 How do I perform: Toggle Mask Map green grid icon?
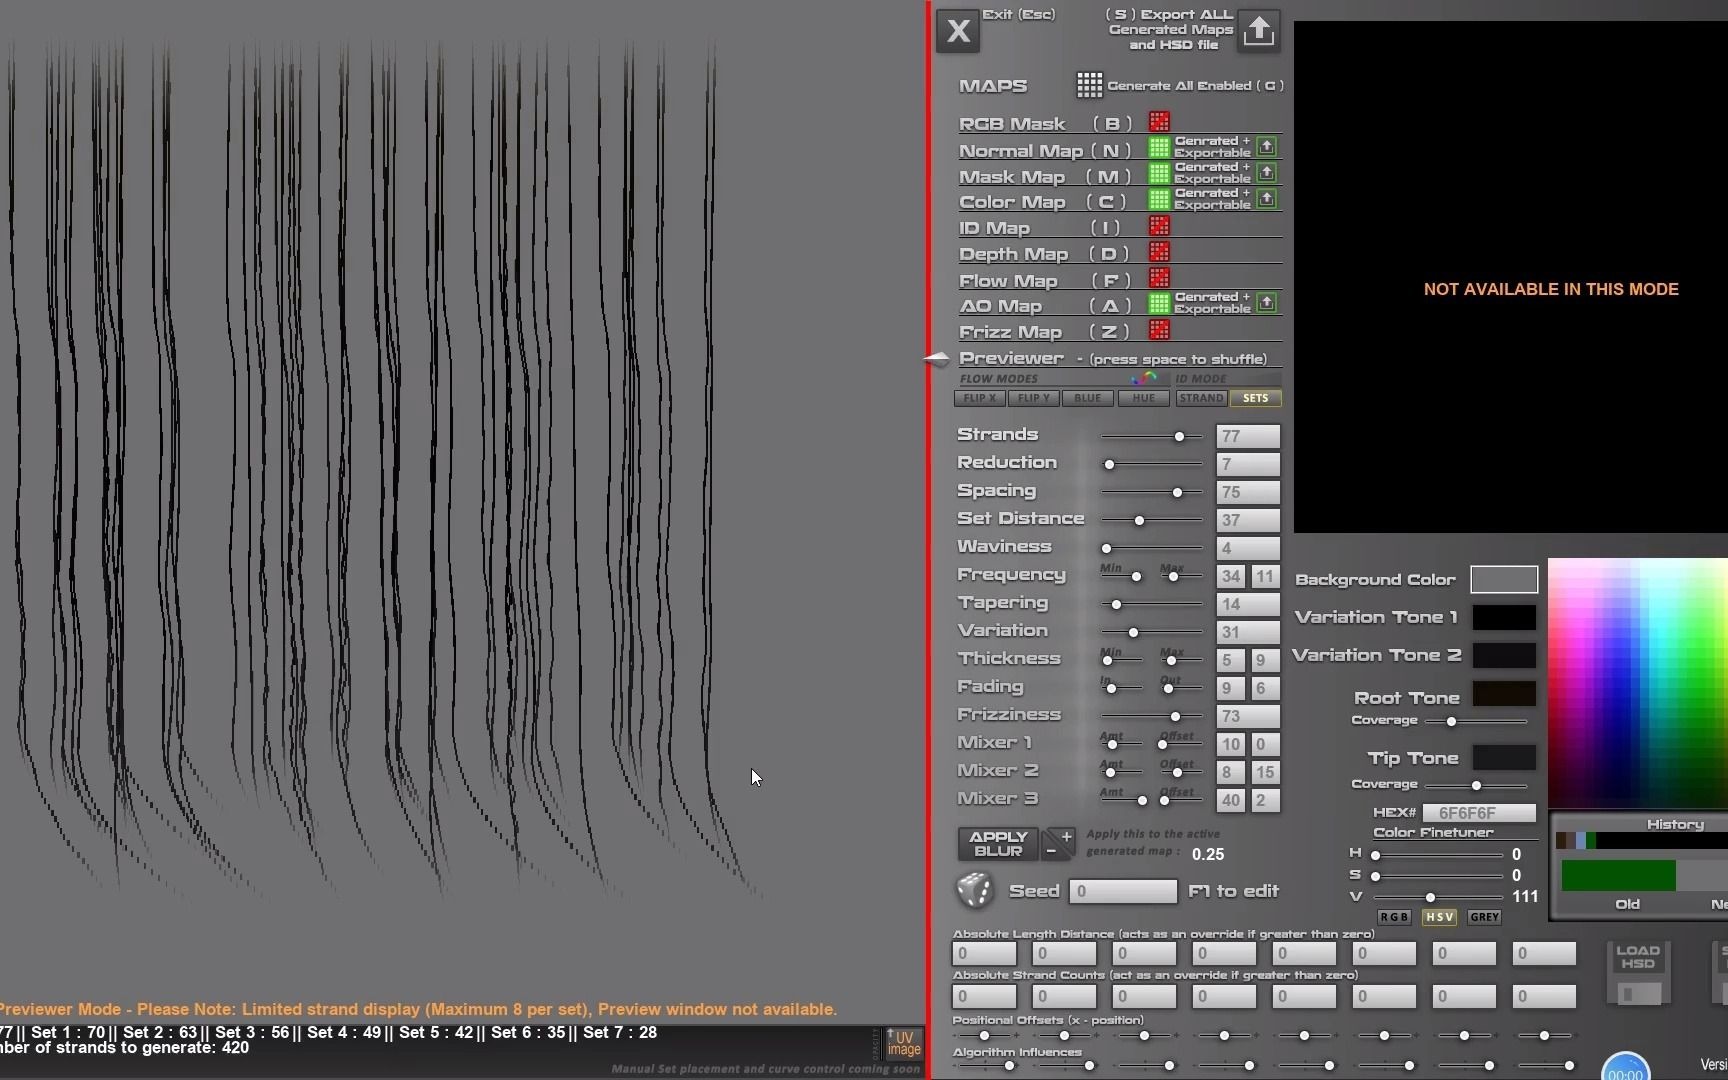pyautogui.click(x=1159, y=174)
